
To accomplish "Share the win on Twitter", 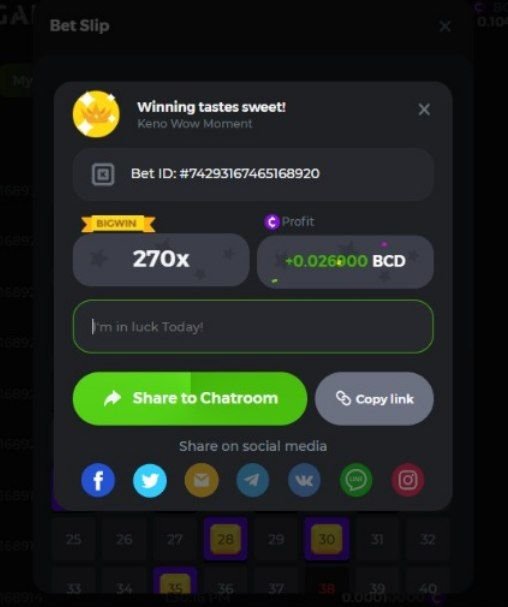I will pyautogui.click(x=150, y=480).
